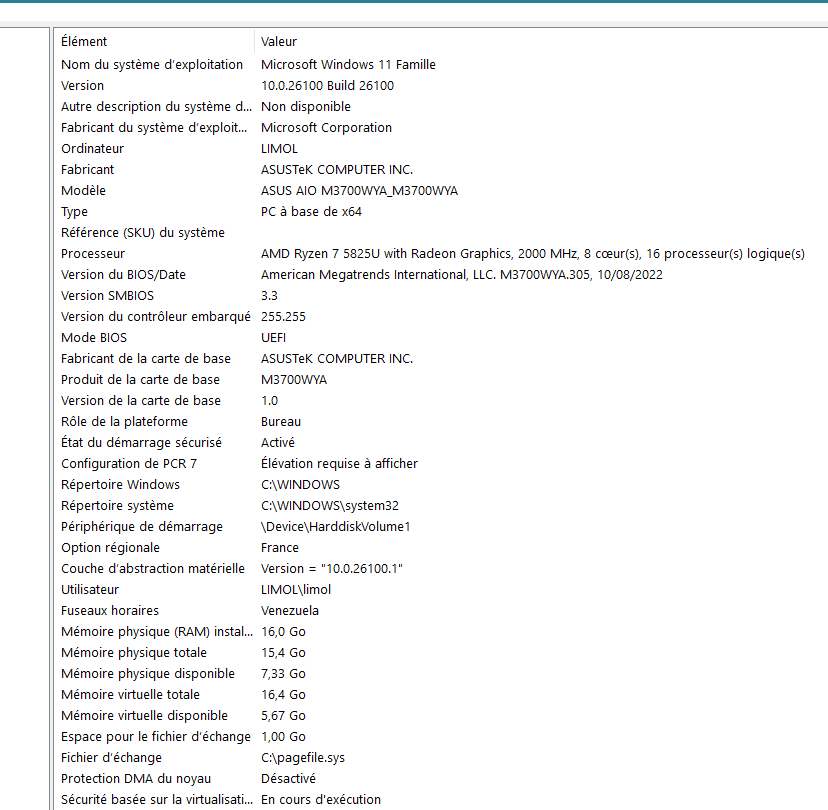Select the Version 10.0.26100 Build row

tap(83, 85)
